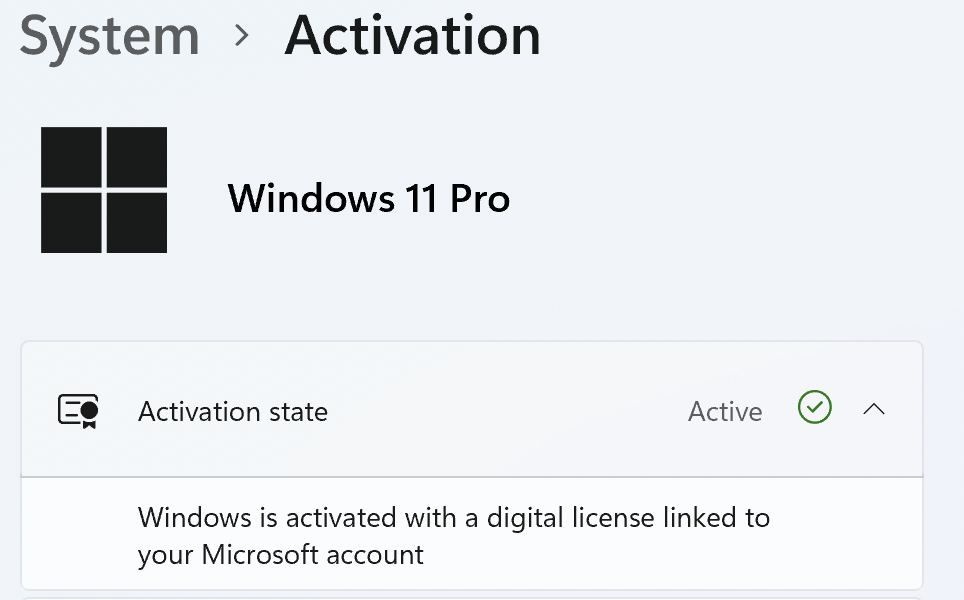Click bottom-left pane of Windows logo
Viewport: 964px width, 600px height.
tap(71, 223)
